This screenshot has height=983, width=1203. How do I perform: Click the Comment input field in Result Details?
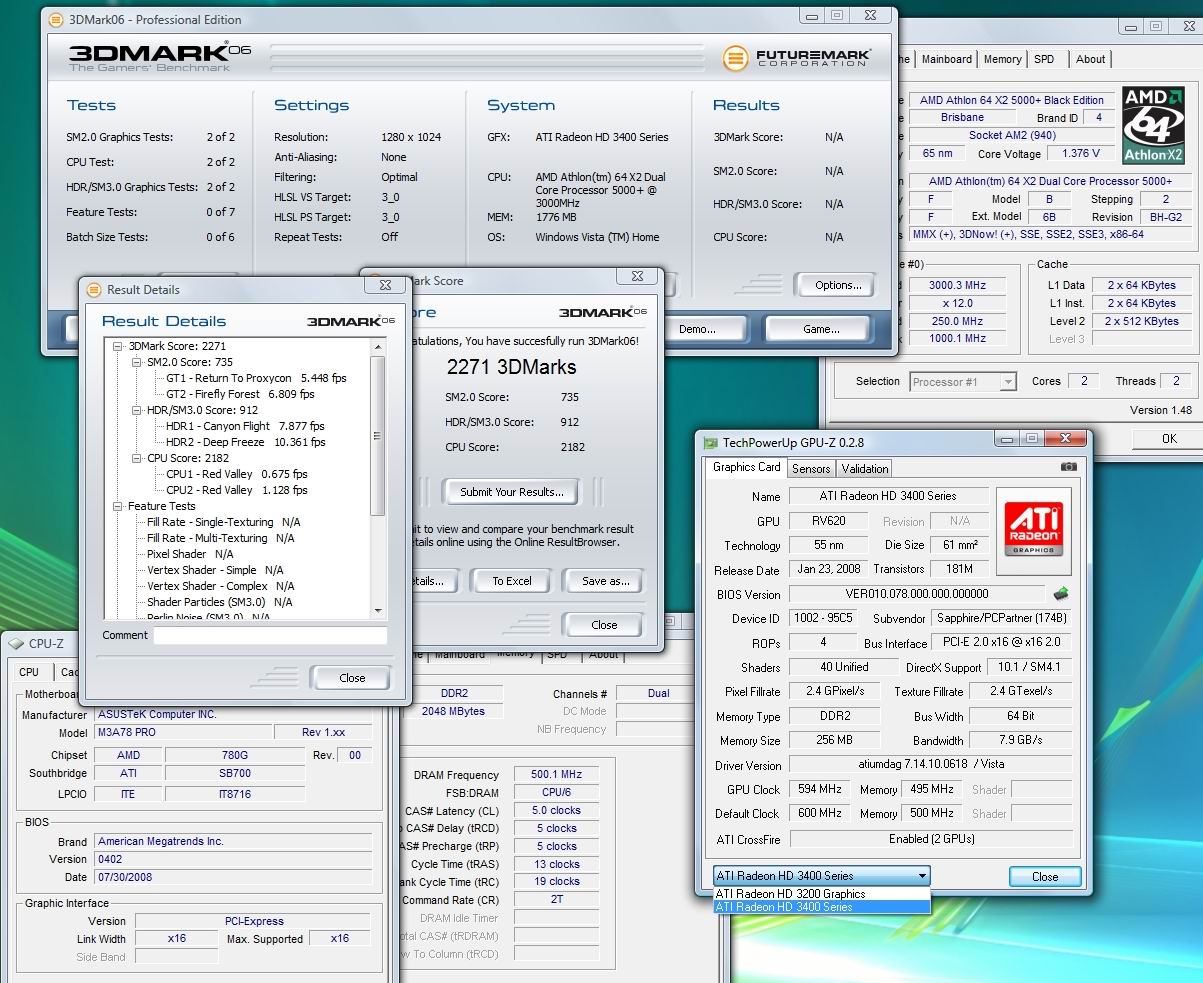270,635
